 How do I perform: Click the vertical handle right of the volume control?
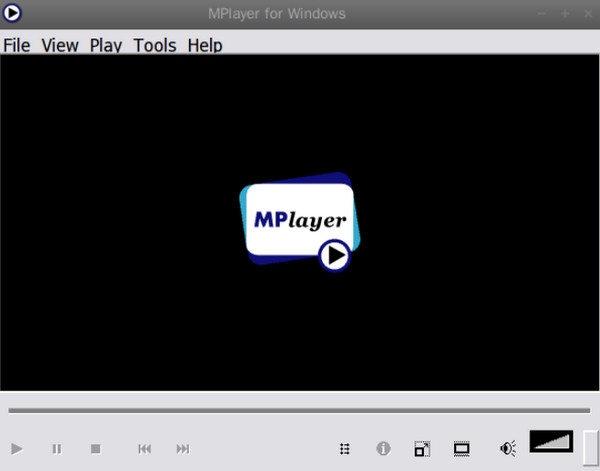coord(590,448)
